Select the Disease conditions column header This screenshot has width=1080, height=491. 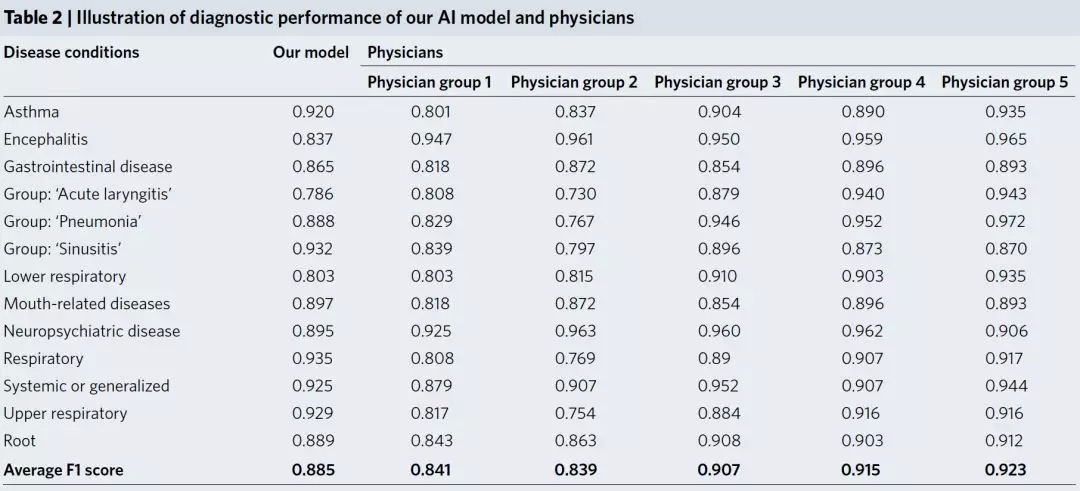pos(71,52)
